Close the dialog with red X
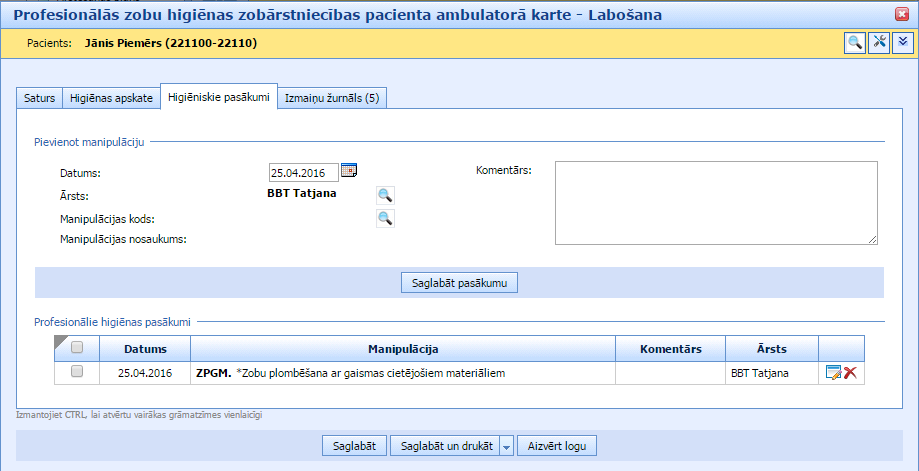 [903, 14]
